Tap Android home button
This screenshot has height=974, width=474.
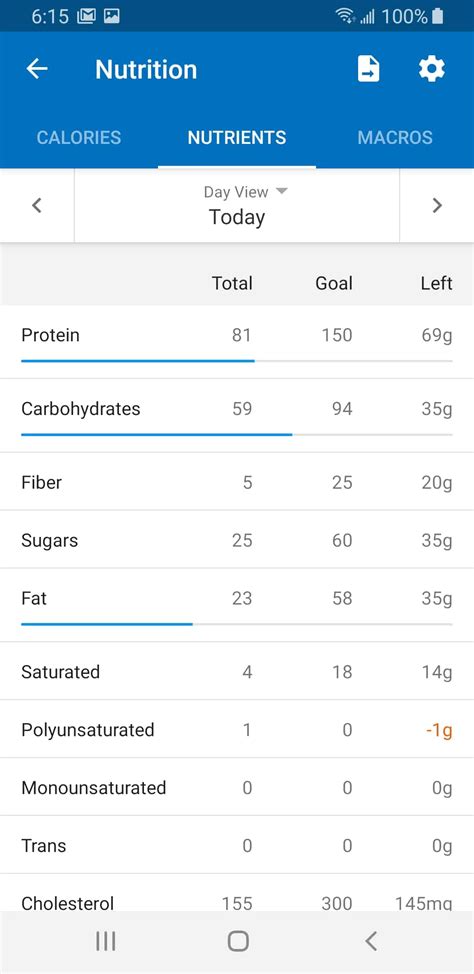pos(238,942)
